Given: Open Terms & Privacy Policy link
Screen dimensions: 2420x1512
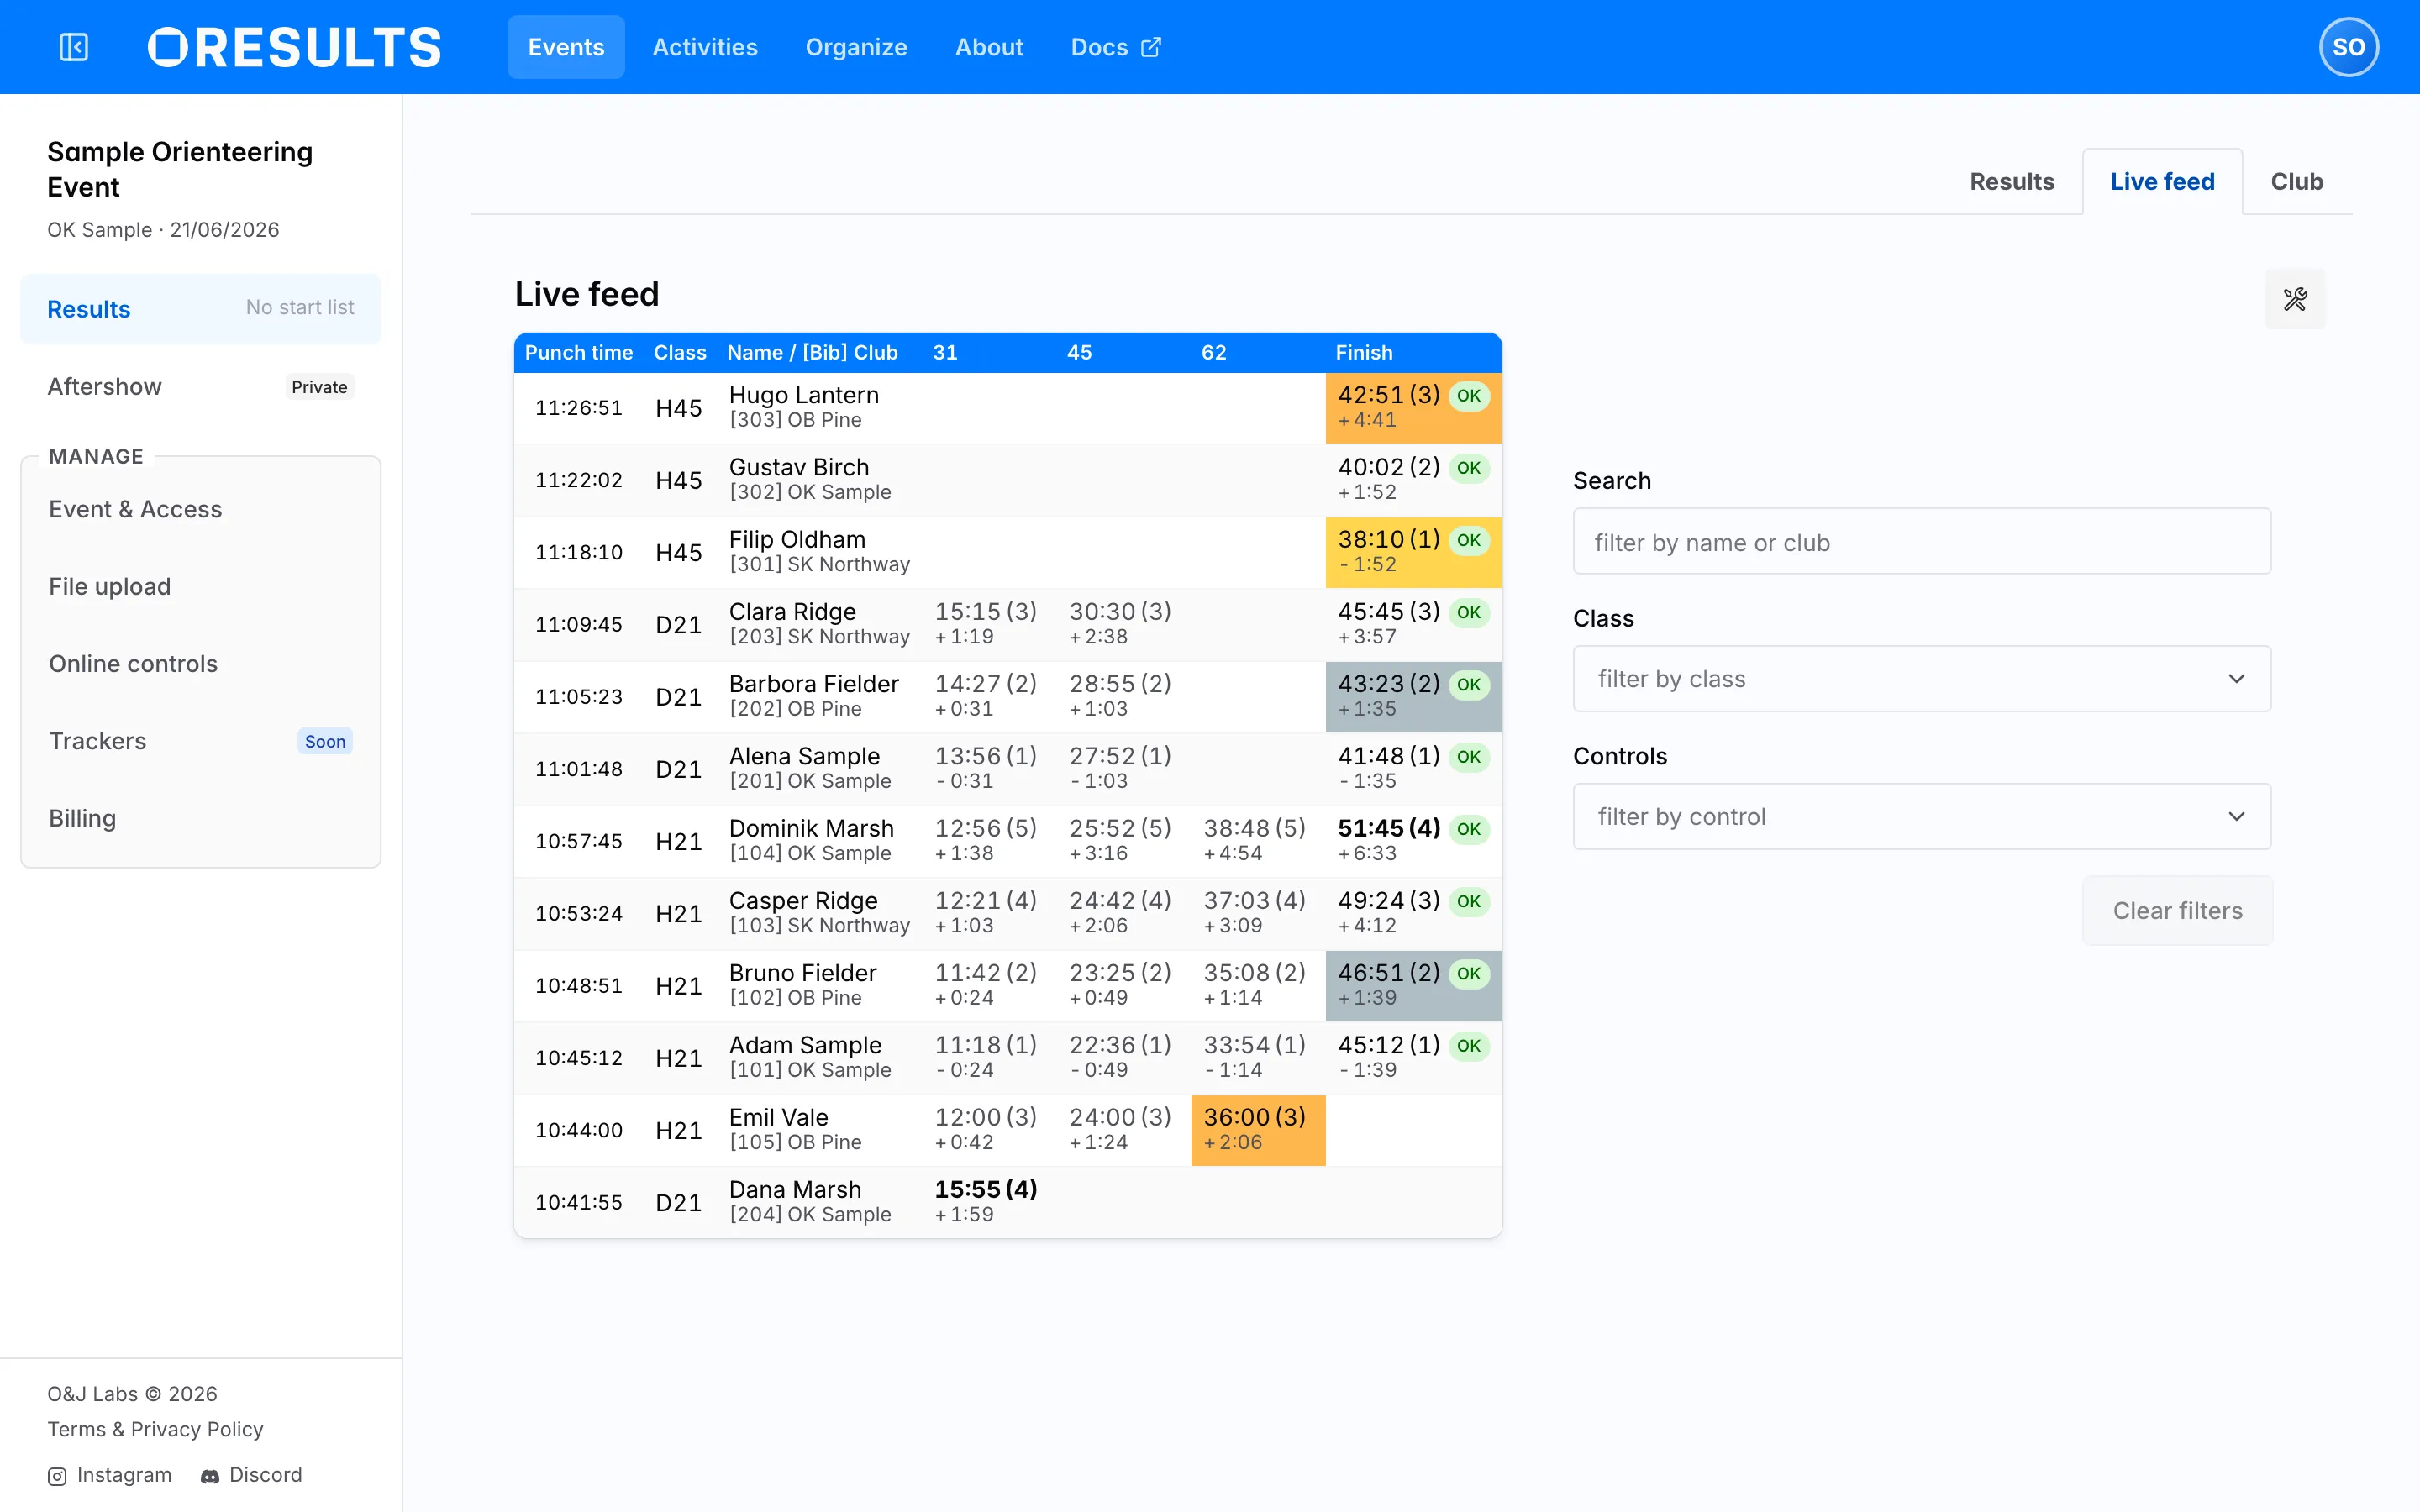Looking at the screenshot, I should 155,1429.
